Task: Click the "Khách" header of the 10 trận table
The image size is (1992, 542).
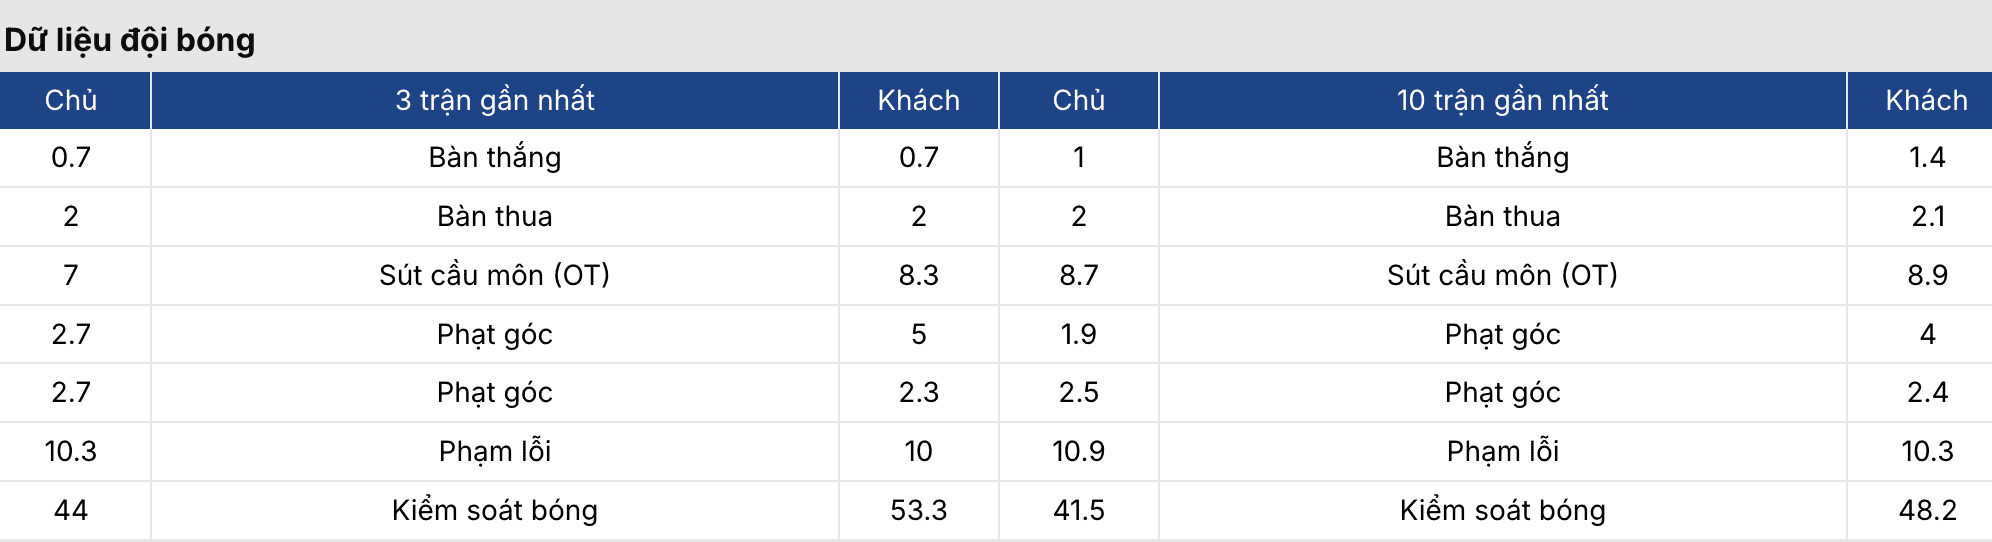Action: [x=1926, y=100]
